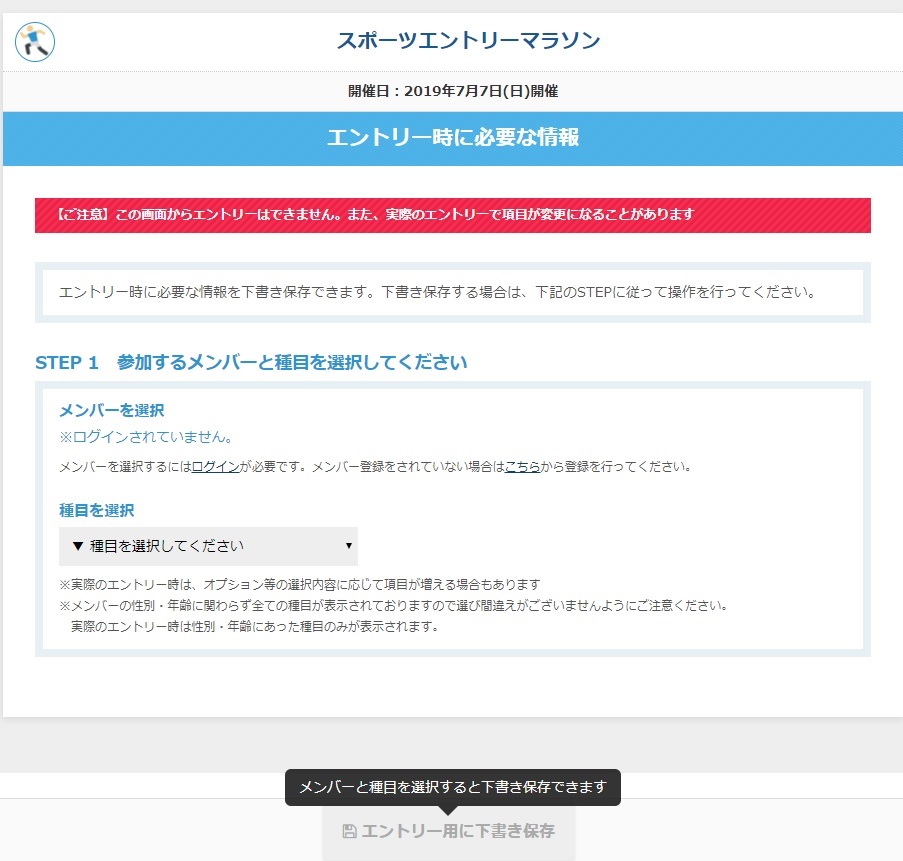The width and height of the screenshot is (903, 861).
Task: Open the 種目を選択してください dropdown
Action: pyautogui.click(x=208, y=546)
